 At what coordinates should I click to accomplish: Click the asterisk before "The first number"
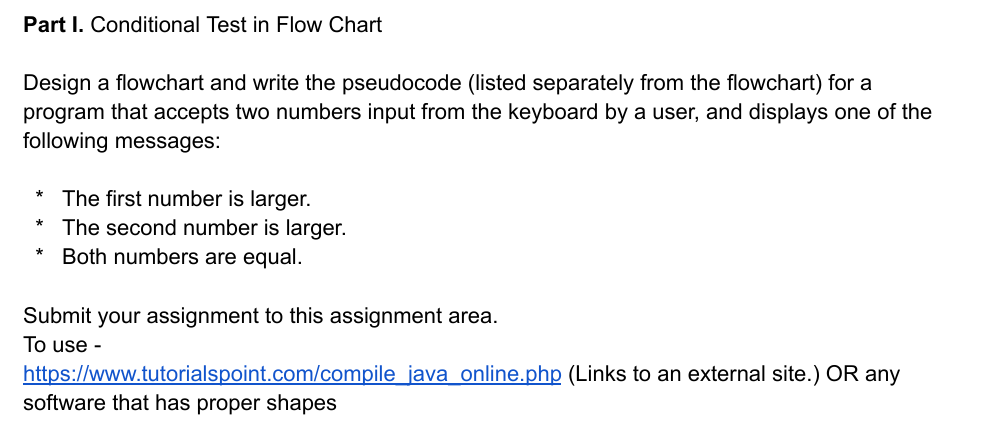click(x=40, y=196)
